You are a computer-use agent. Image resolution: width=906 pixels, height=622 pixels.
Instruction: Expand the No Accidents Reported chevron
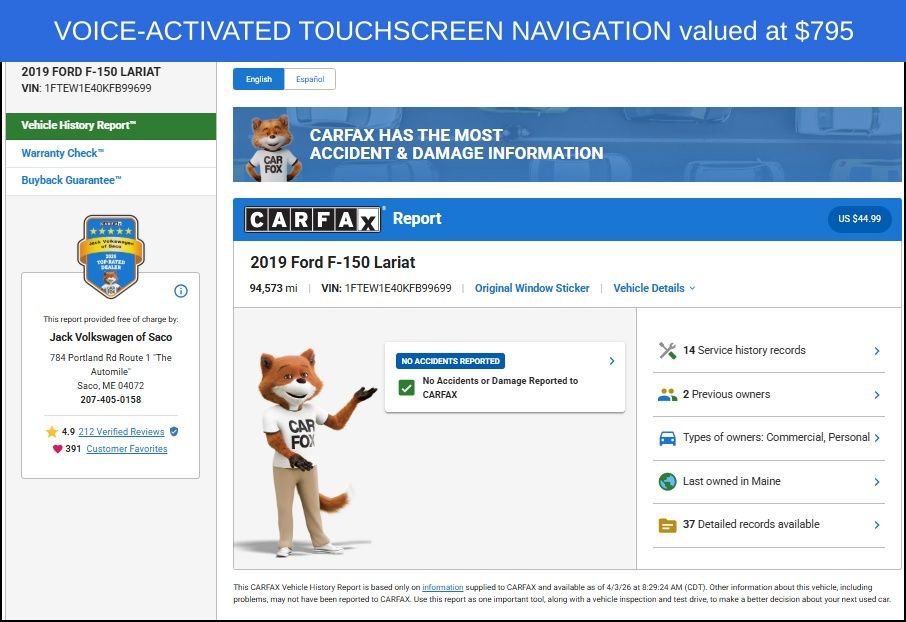tap(611, 361)
